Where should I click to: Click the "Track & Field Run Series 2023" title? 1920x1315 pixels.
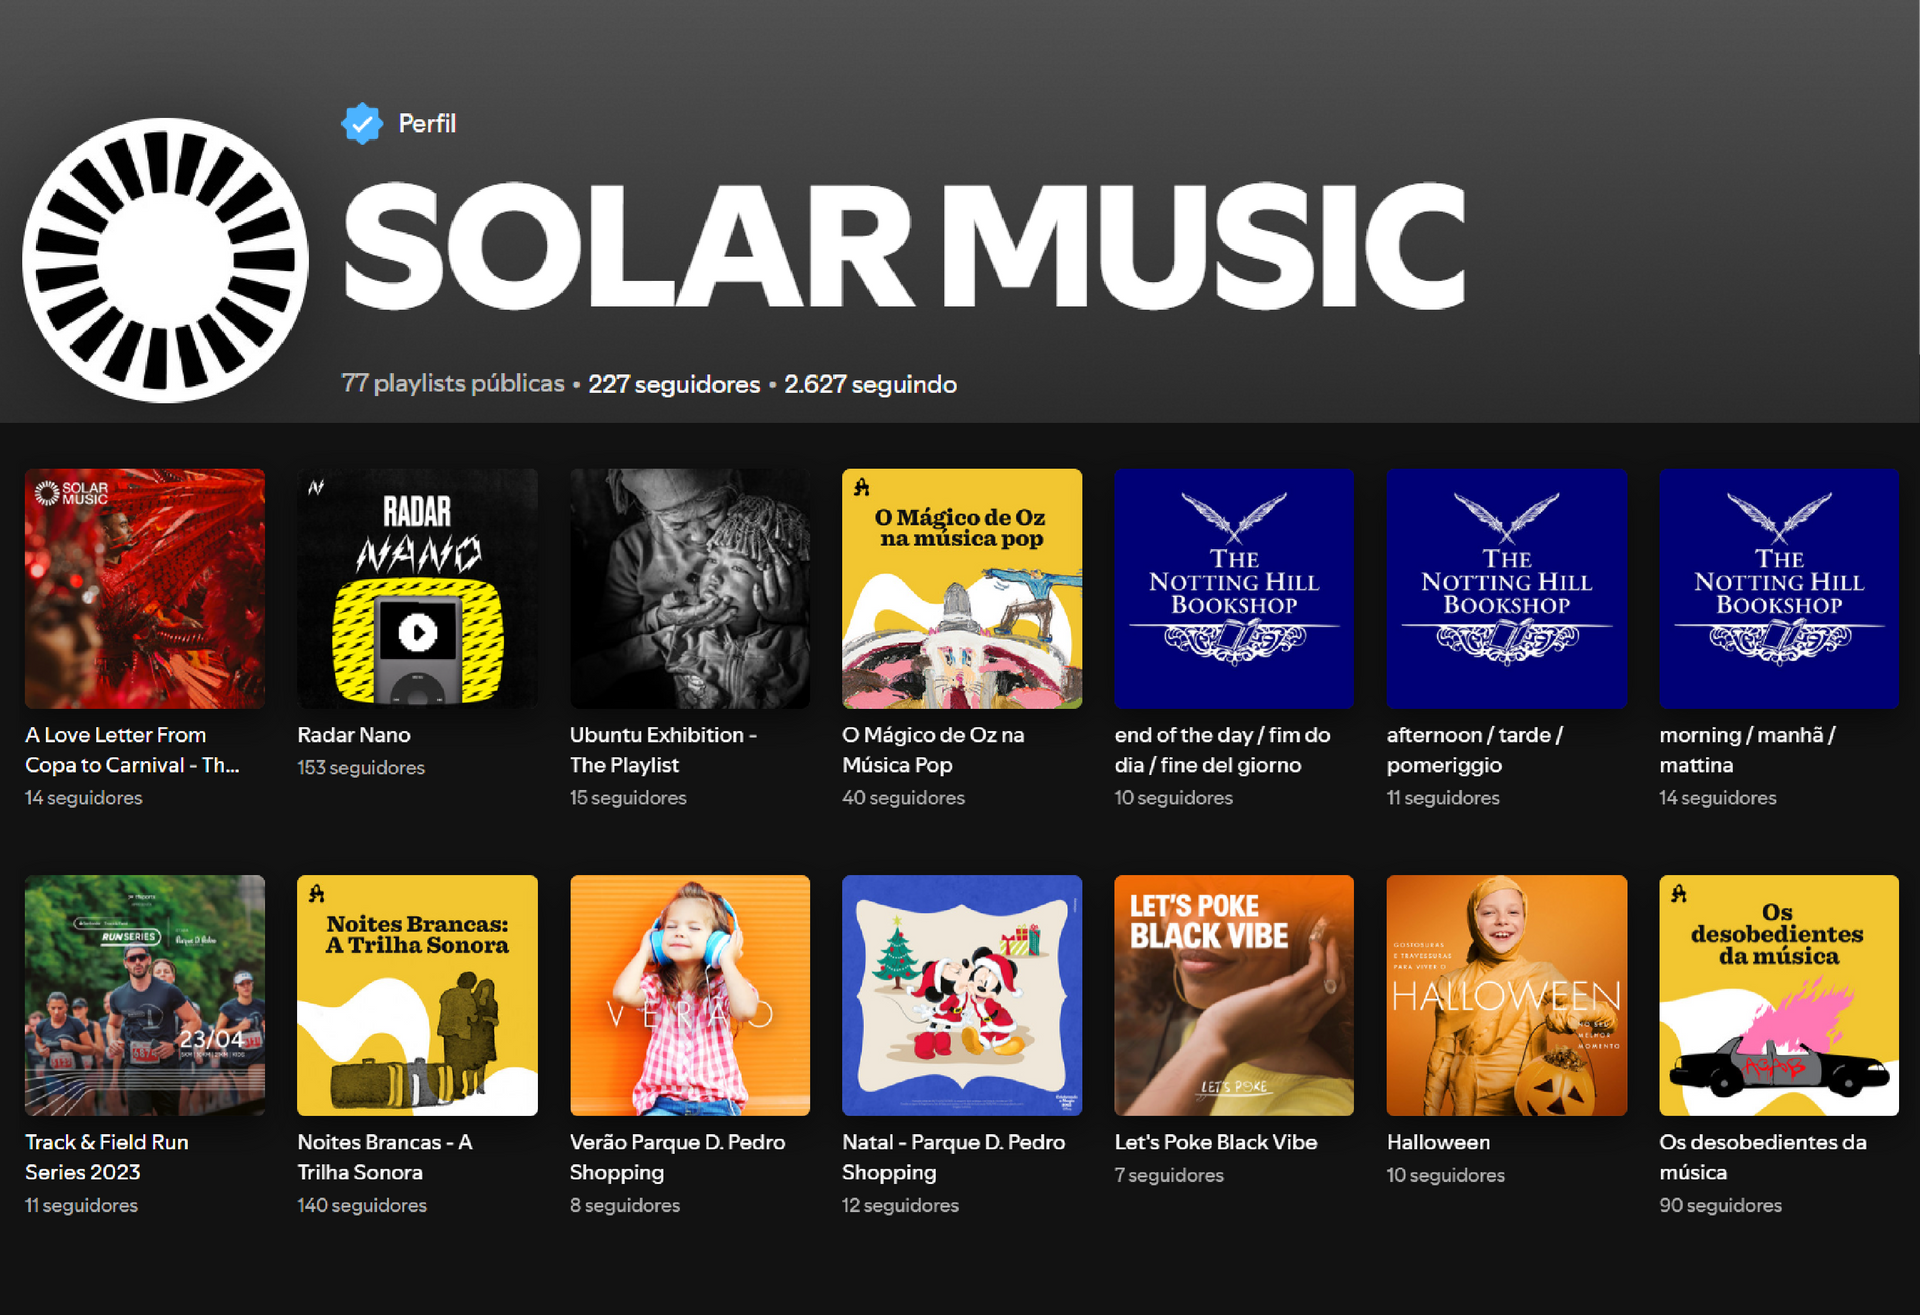107,1157
